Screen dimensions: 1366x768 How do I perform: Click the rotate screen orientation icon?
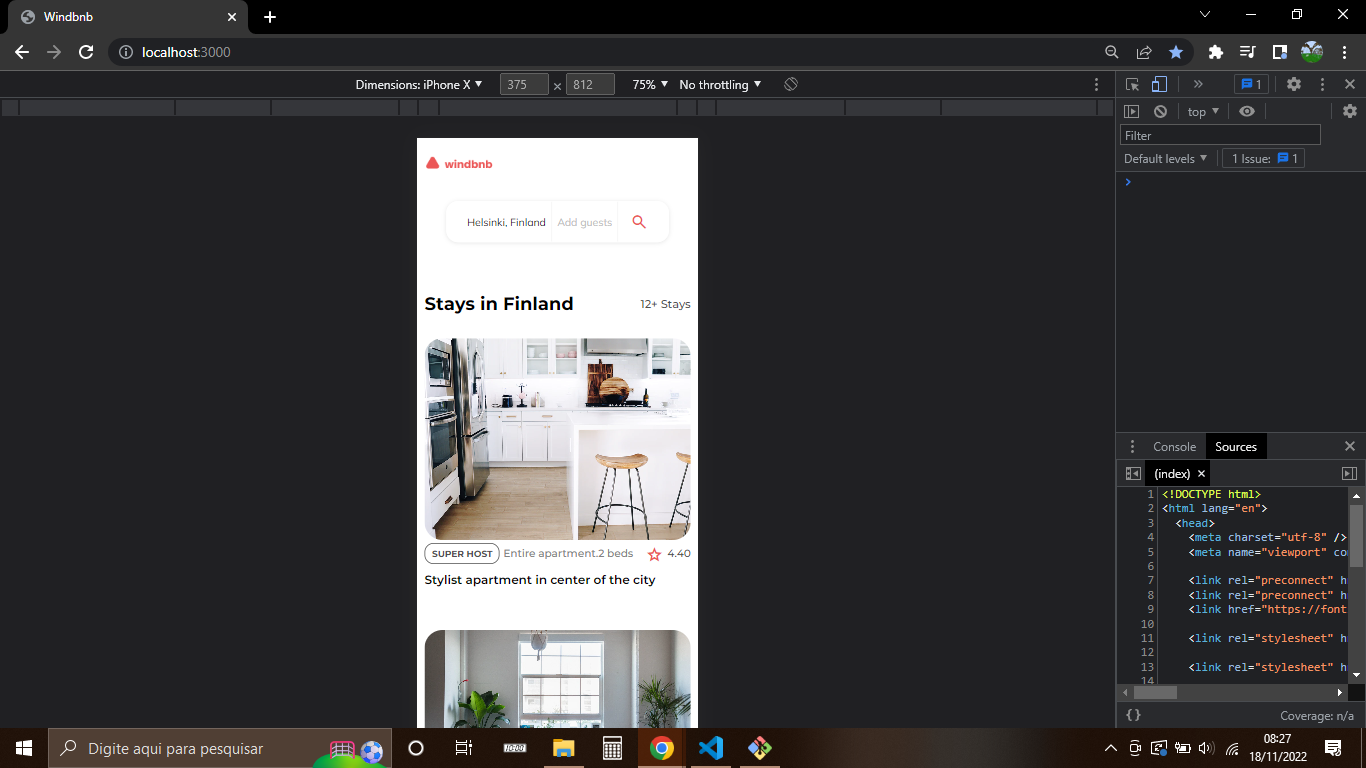pyautogui.click(x=790, y=84)
